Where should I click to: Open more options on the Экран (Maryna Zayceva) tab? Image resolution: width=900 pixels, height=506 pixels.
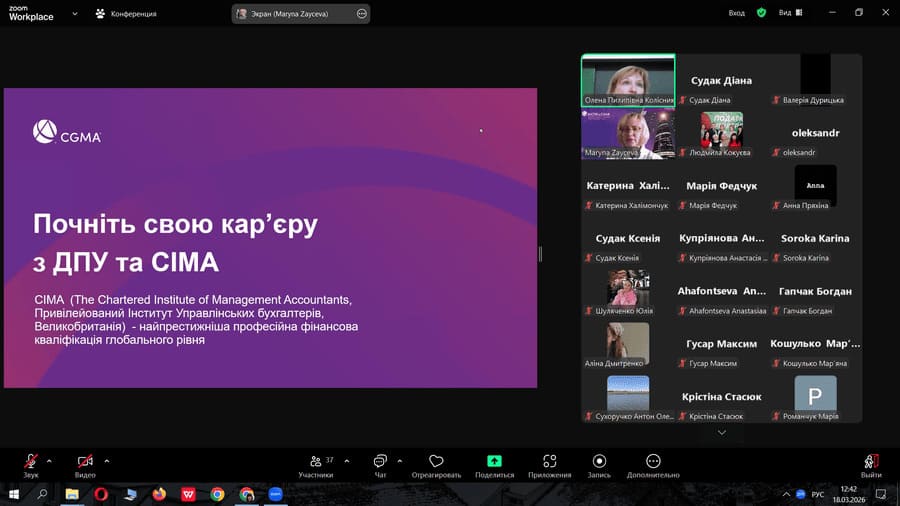click(x=361, y=13)
